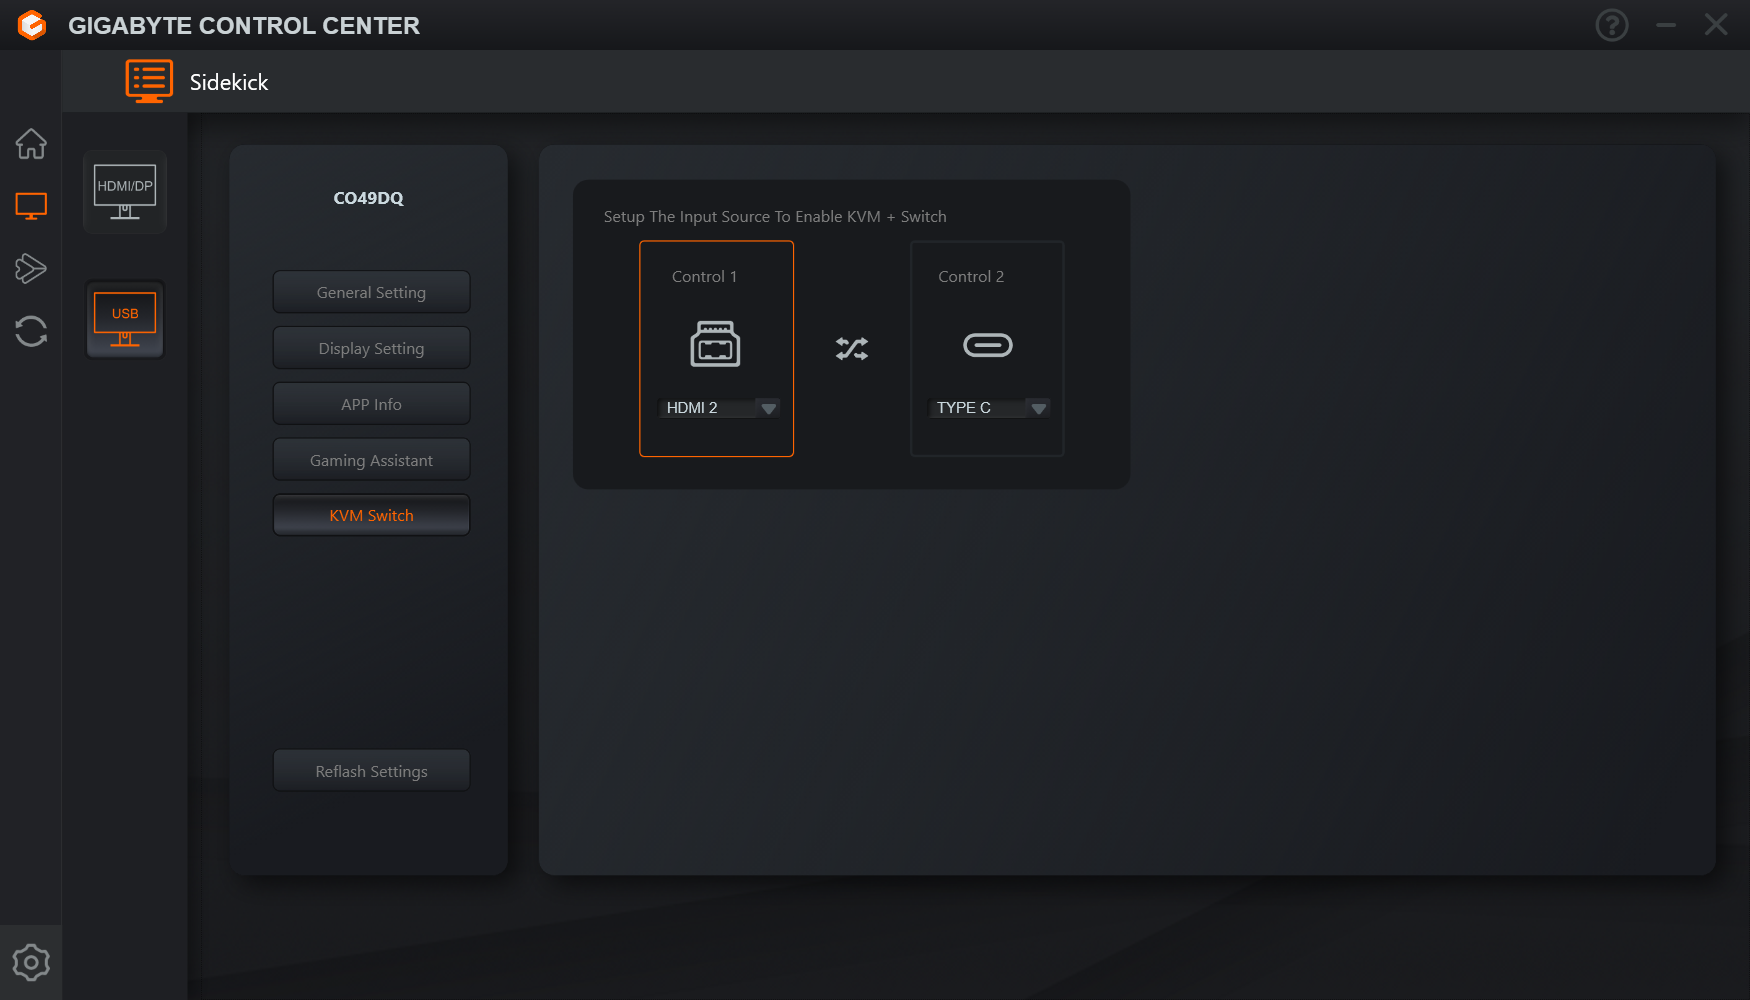The image size is (1750, 1000).
Task: Click the CO49DQ monitor name
Action: (368, 198)
